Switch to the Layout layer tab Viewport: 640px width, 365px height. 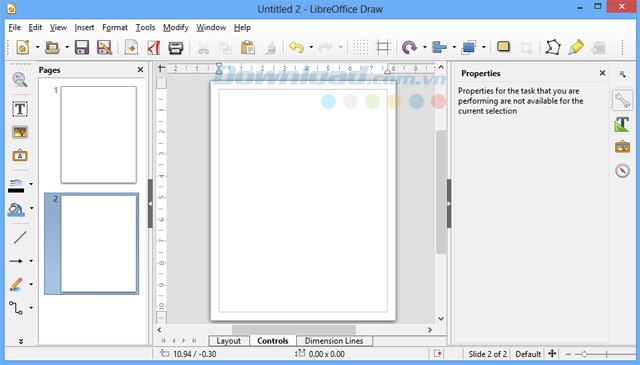[x=229, y=341]
